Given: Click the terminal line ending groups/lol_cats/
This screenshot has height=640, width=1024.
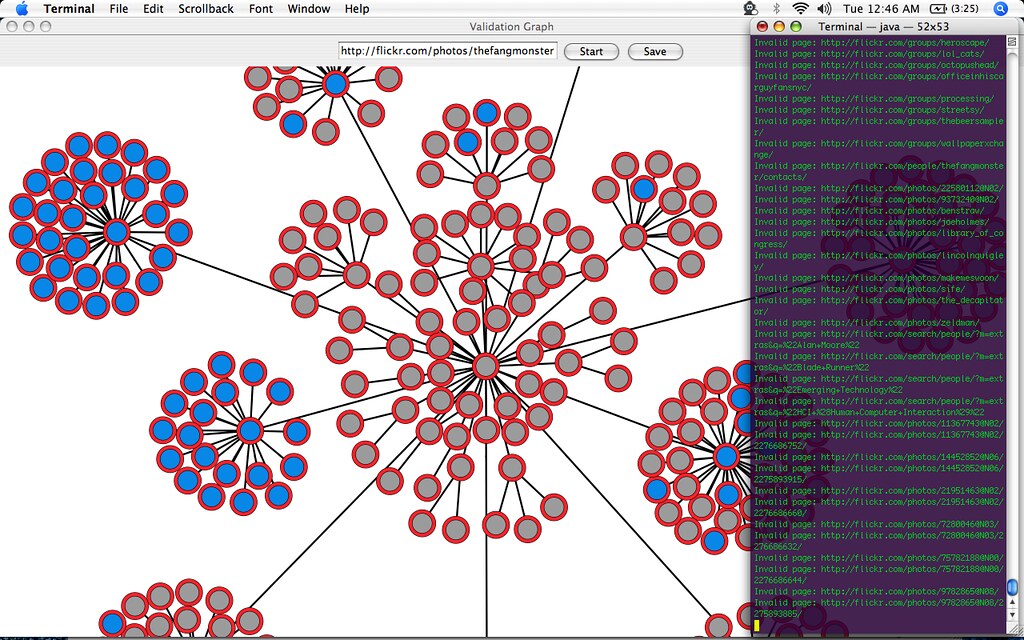Looking at the screenshot, I should tap(869, 54).
